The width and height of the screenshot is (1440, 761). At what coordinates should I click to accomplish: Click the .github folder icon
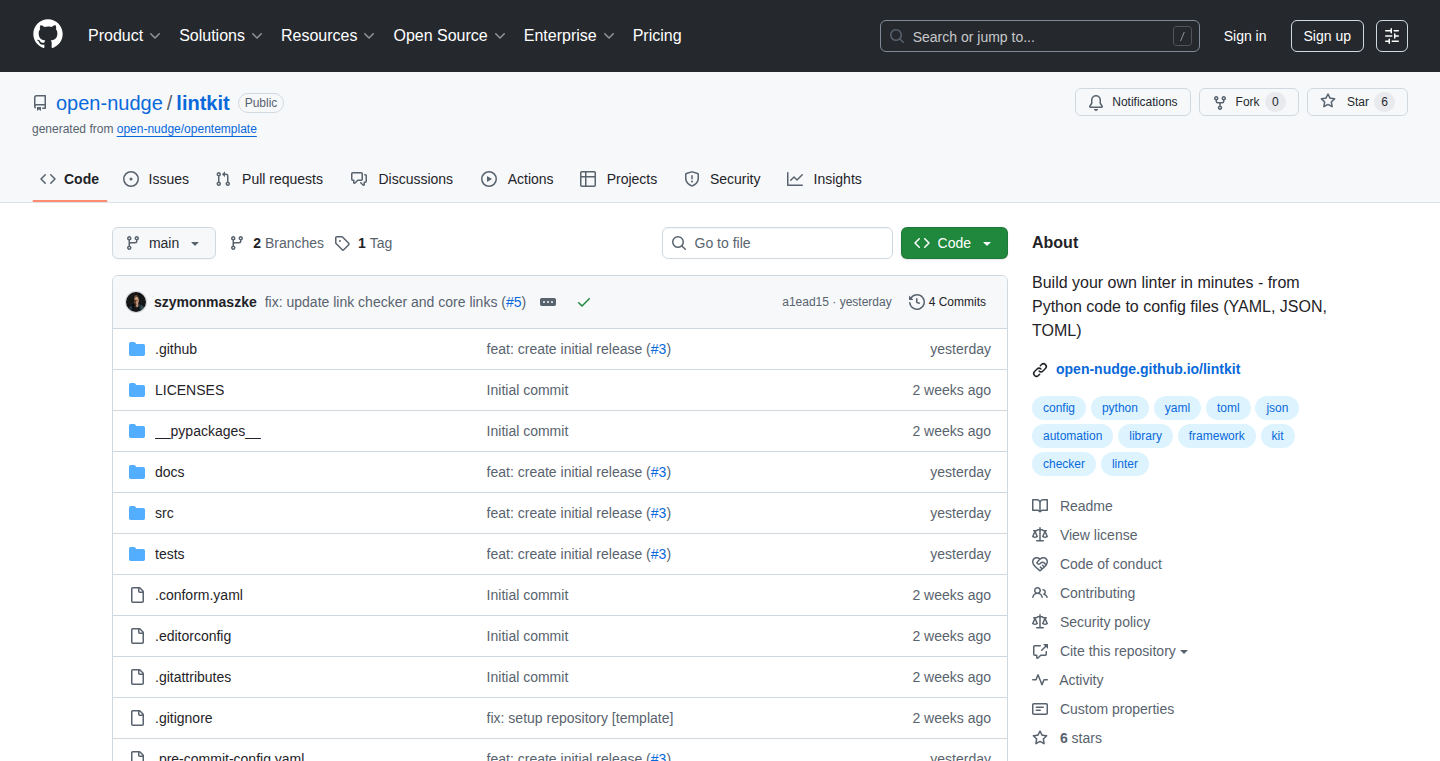coord(137,349)
